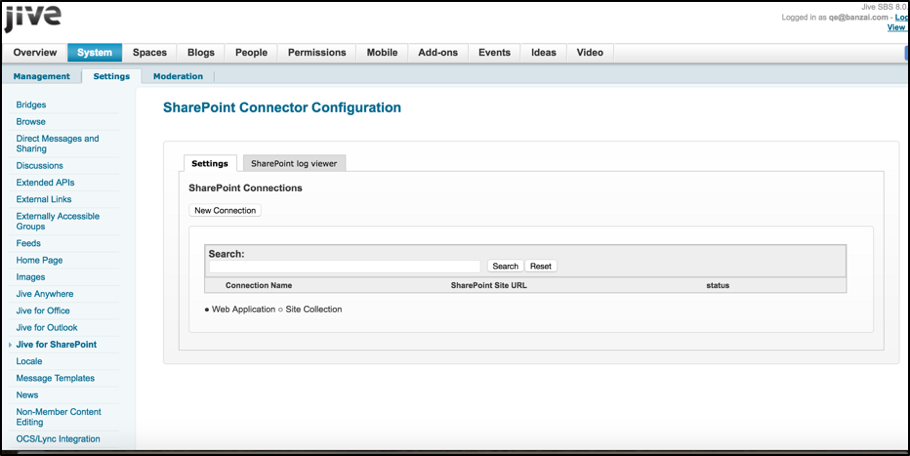Switch to the People tab
This screenshot has width=910, height=456.
251,52
